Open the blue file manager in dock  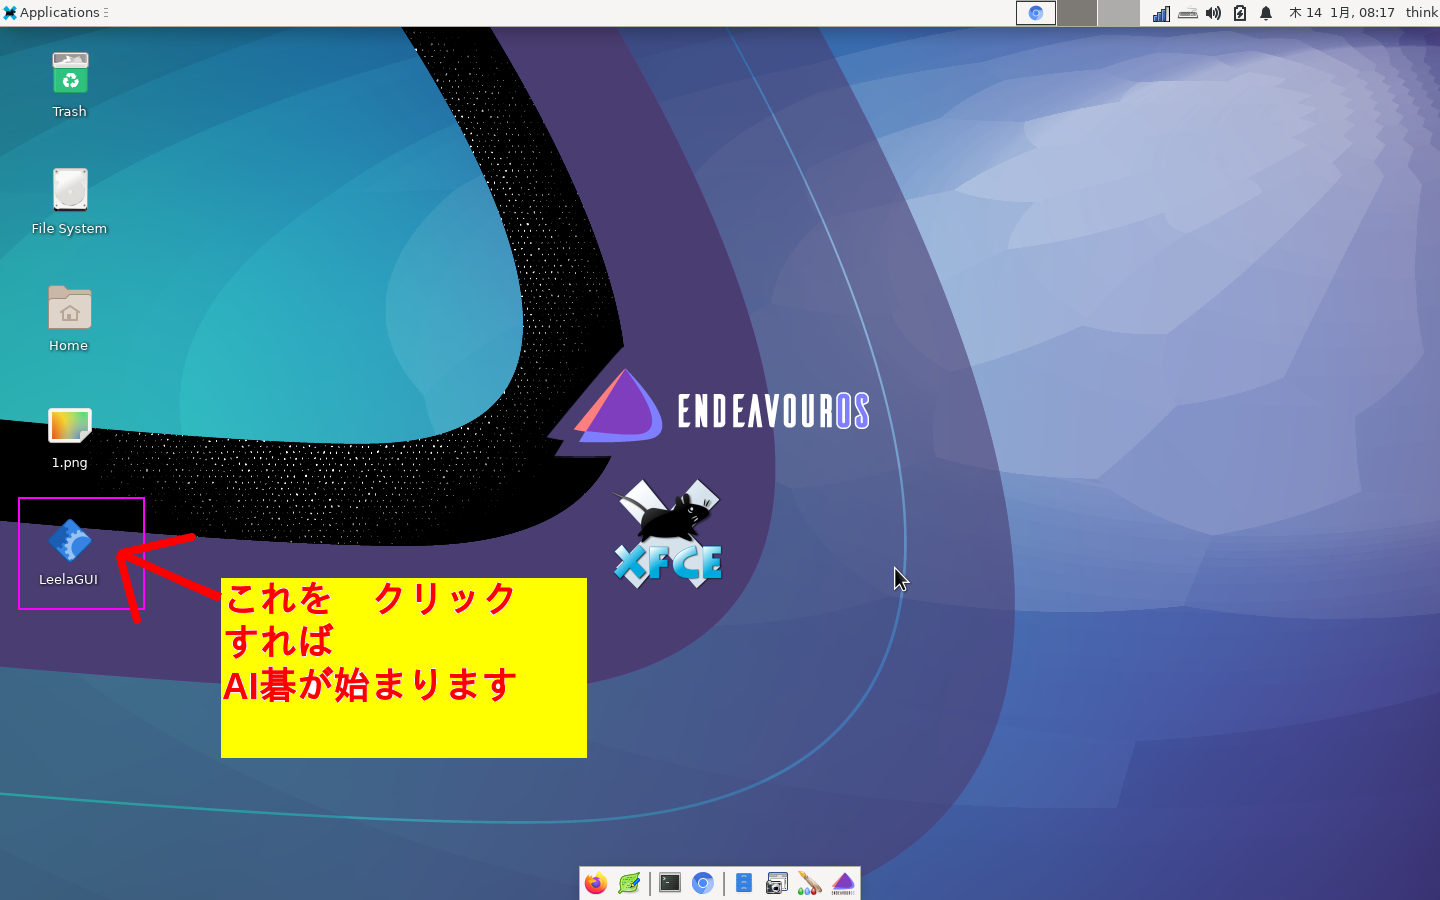(744, 883)
